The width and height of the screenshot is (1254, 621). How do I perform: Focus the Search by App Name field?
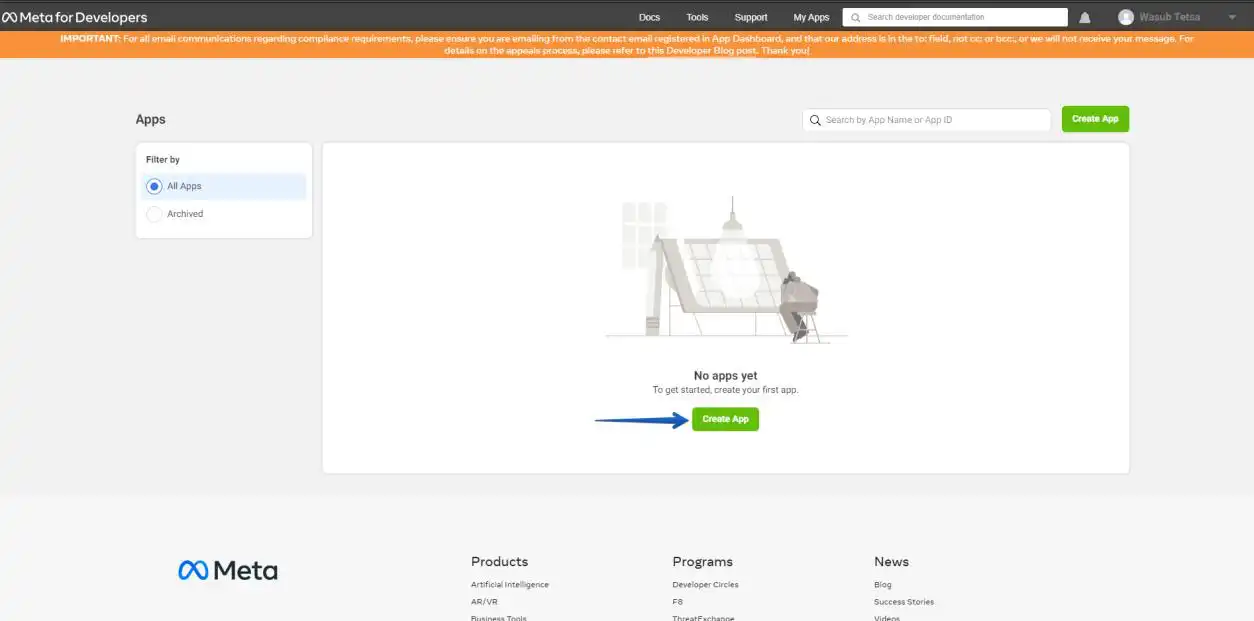pyautogui.click(x=926, y=120)
